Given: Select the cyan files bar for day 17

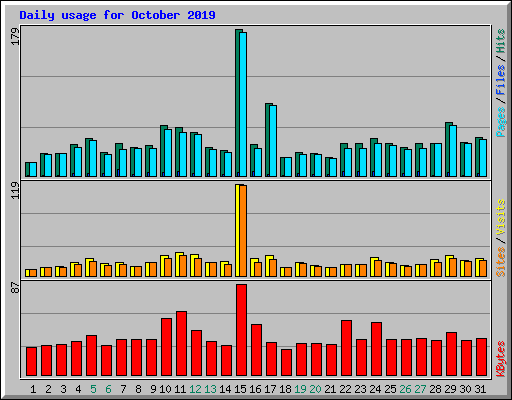Looking at the screenshot, I should (x=273, y=141).
